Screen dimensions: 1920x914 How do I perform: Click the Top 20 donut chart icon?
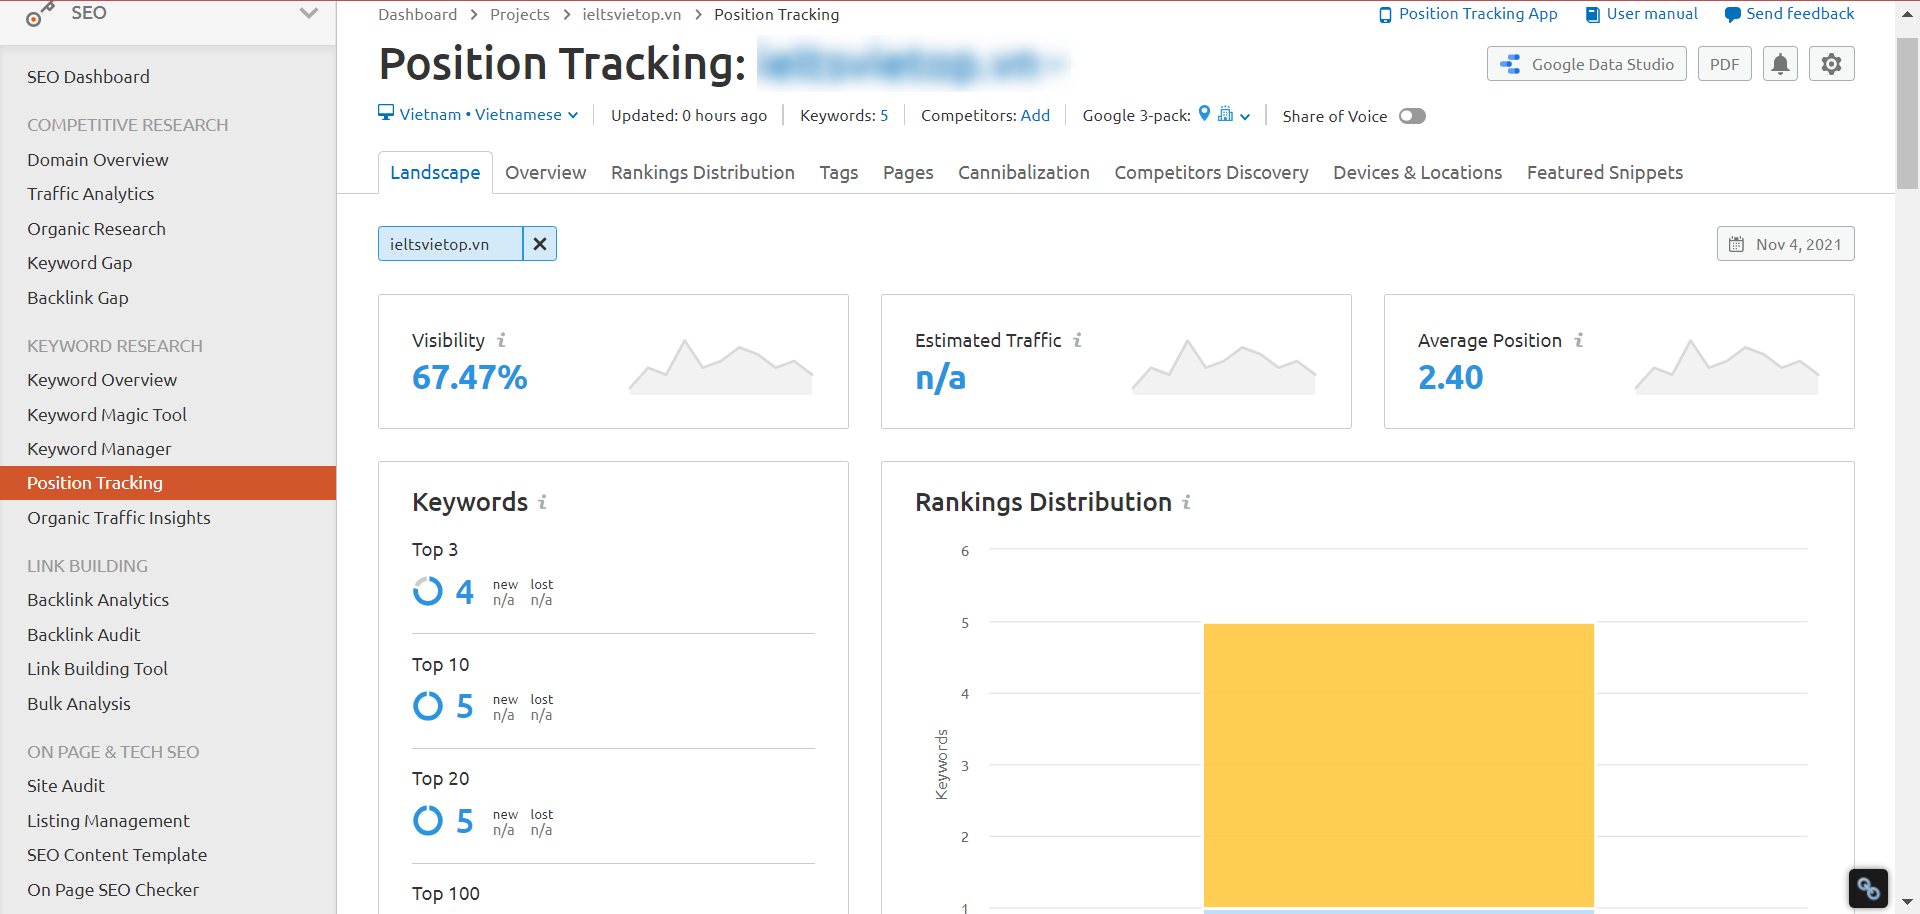click(428, 821)
